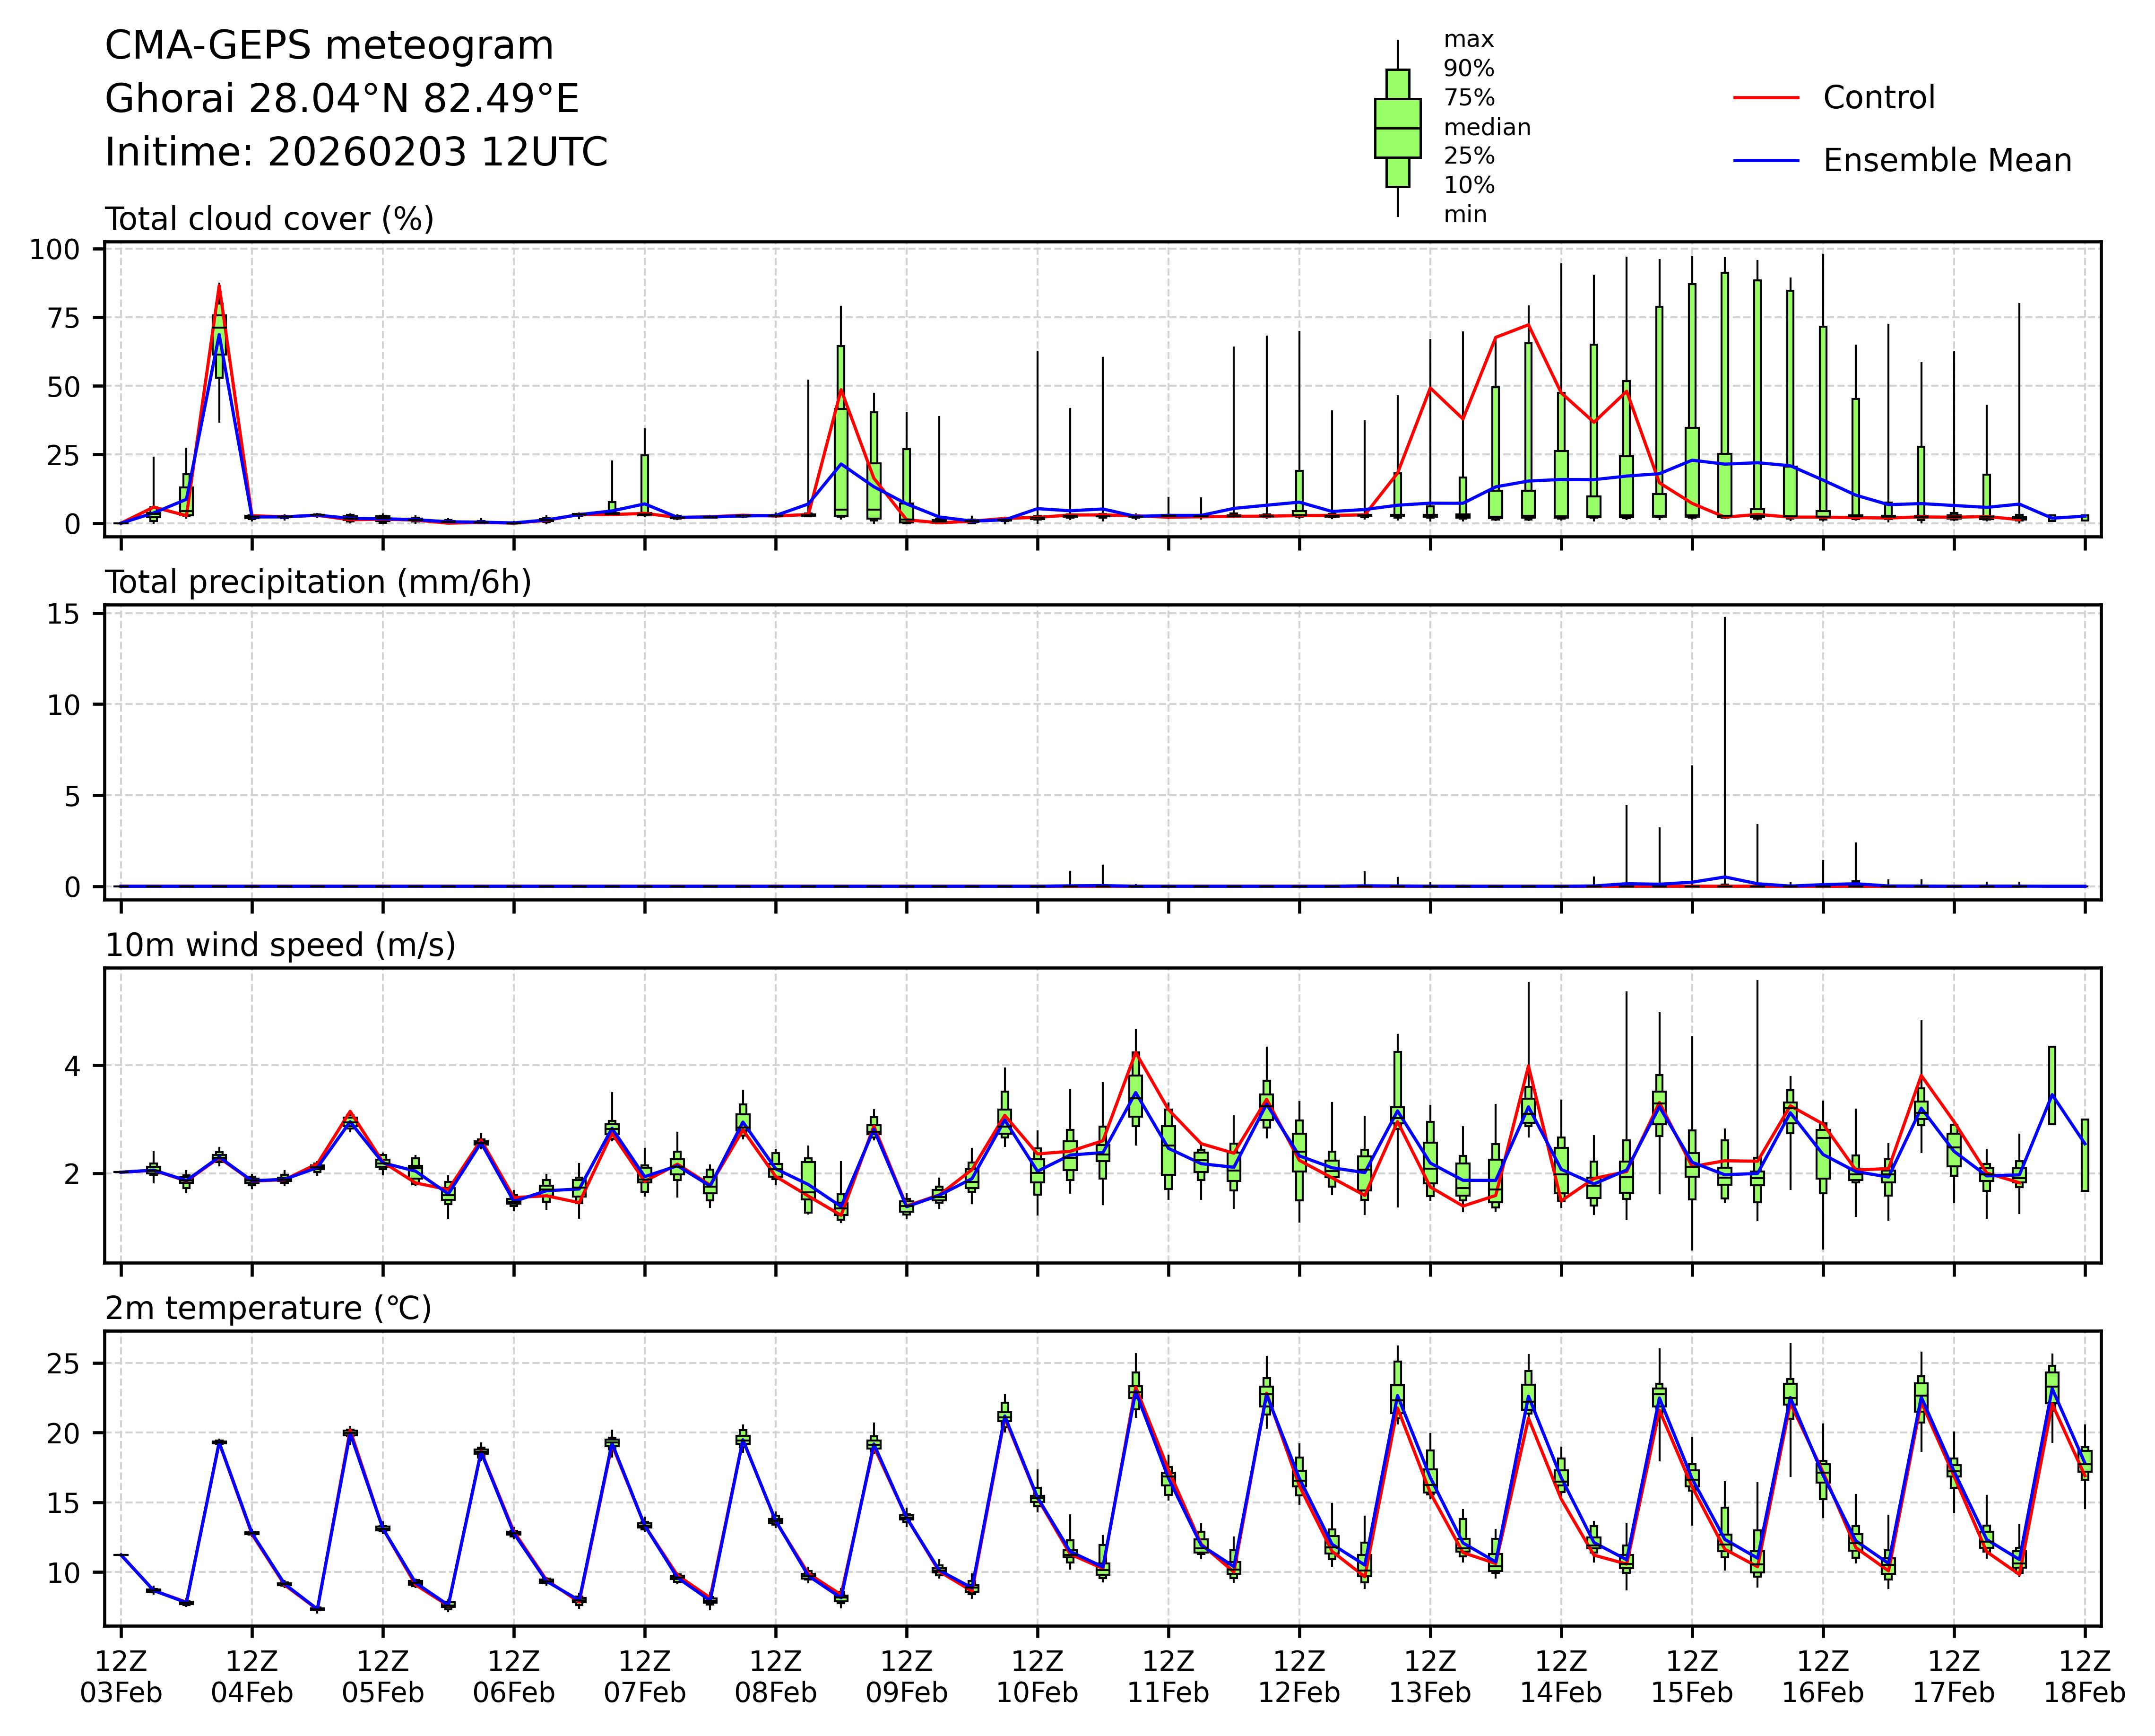2155x1736 pixels.
Task: Click the '10m wind speed (m/s)' panel title
Action: [x=280, y=945]
